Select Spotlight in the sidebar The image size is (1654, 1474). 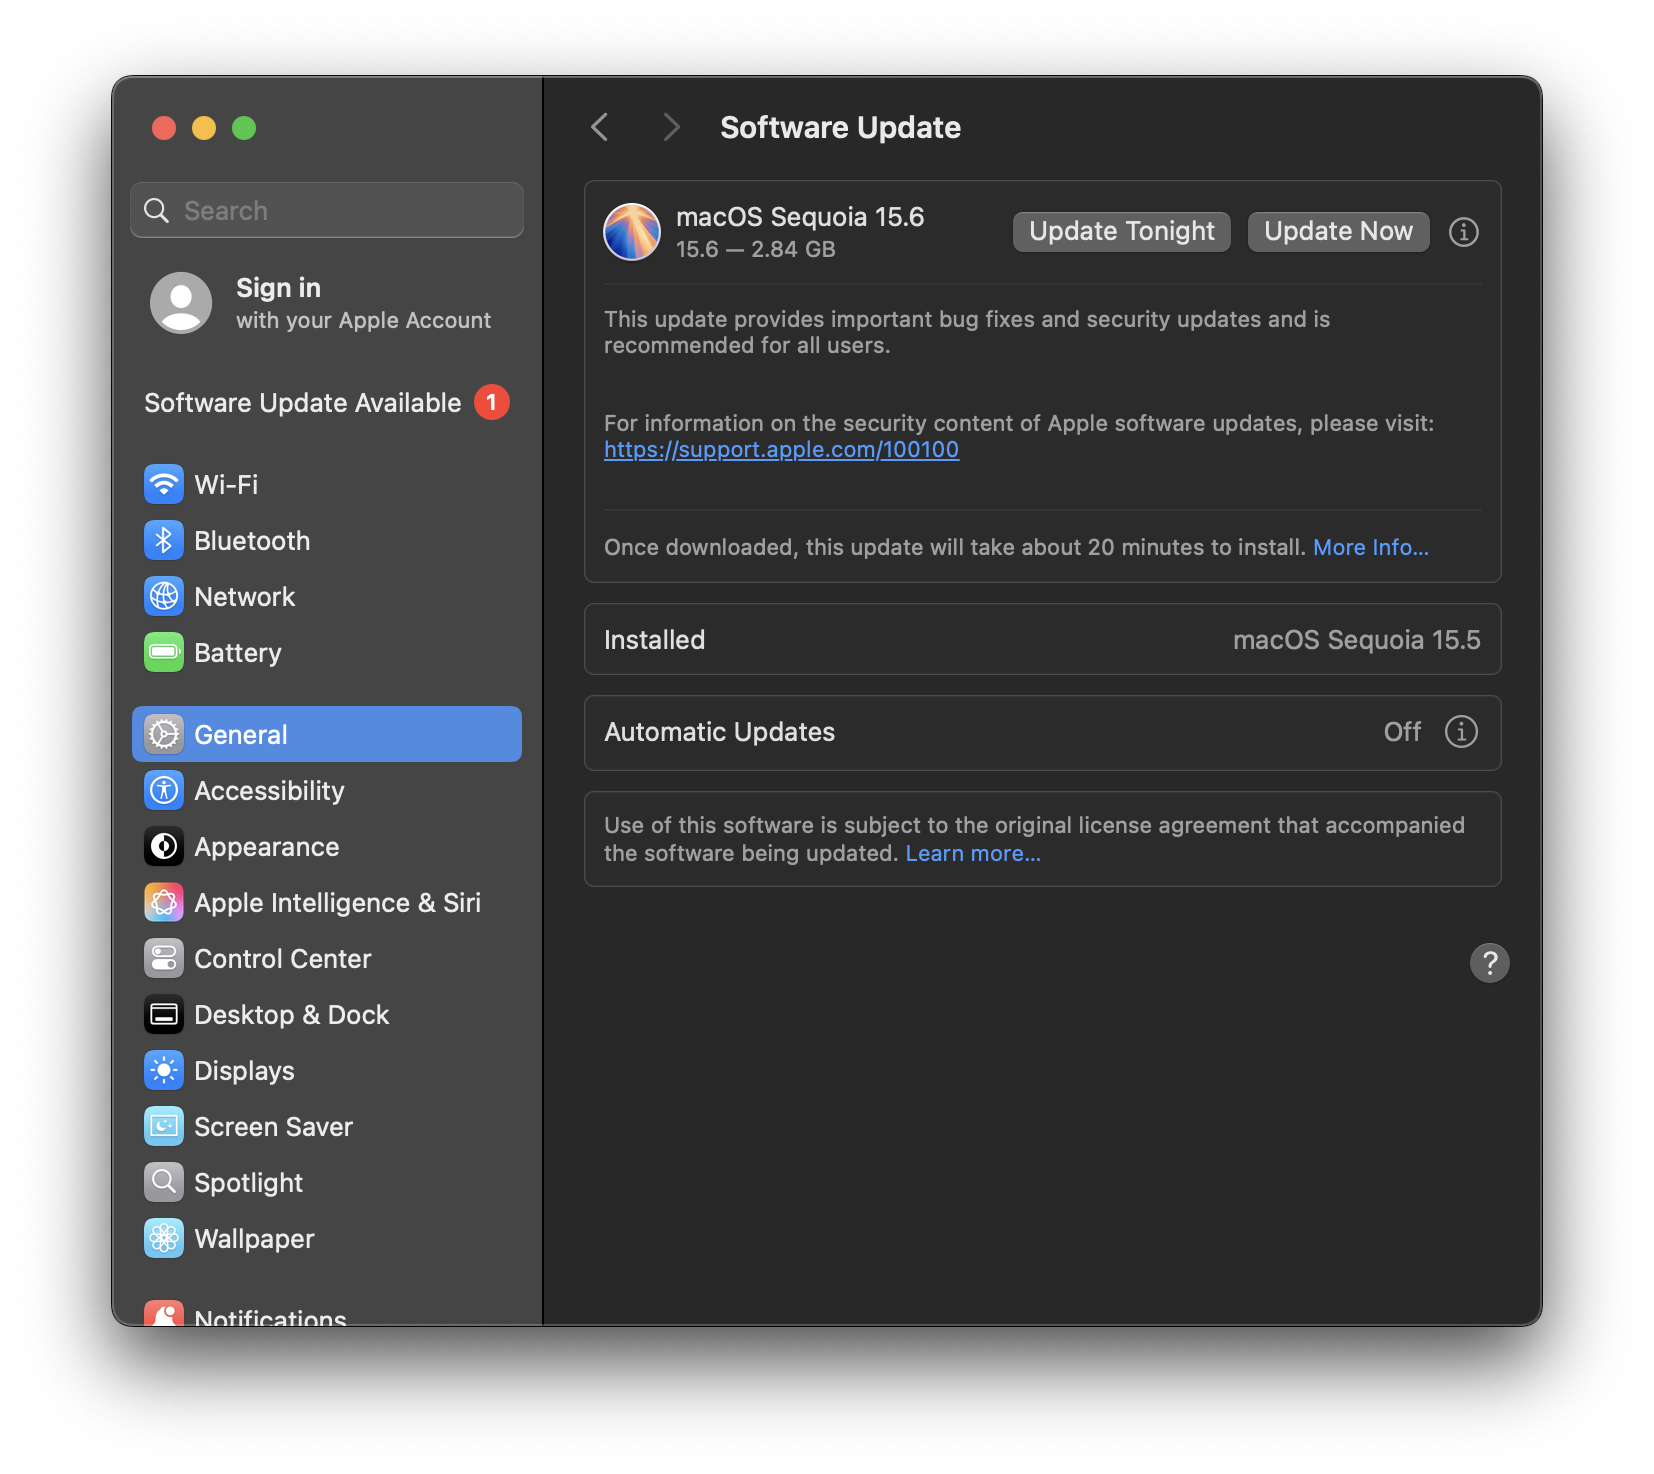pos(327,1183)
